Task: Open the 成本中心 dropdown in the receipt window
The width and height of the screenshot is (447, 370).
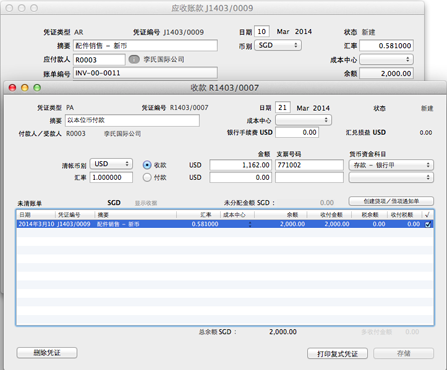Action: click(303, 120)
